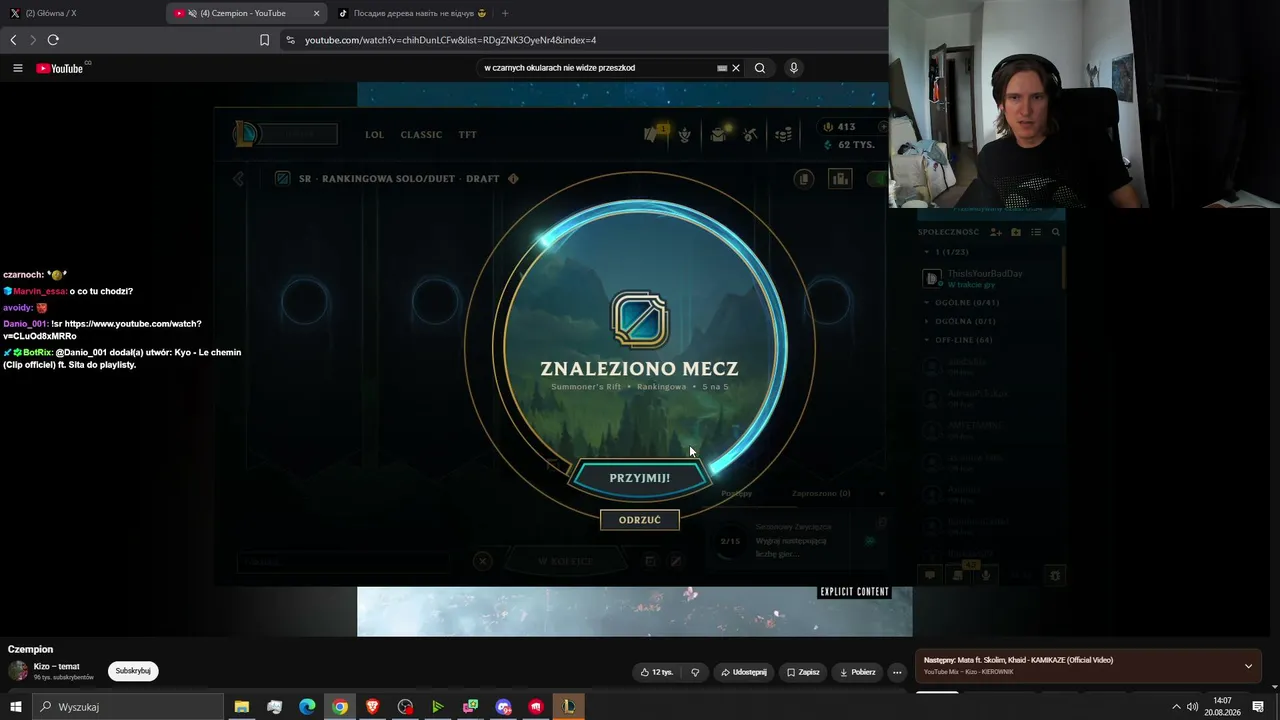Viewport: 1280px width, 720px height.
Task: Switch to the Główna / X tab
Action: point(82,13)
